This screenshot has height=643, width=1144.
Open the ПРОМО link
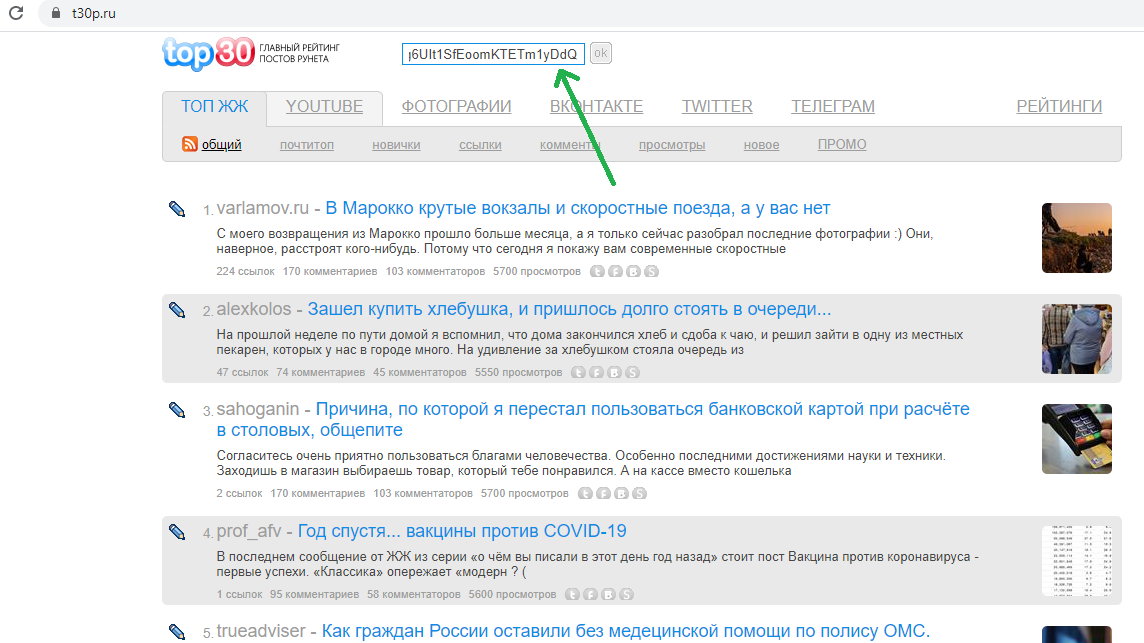pyautogui.click(x=842, y=145)
